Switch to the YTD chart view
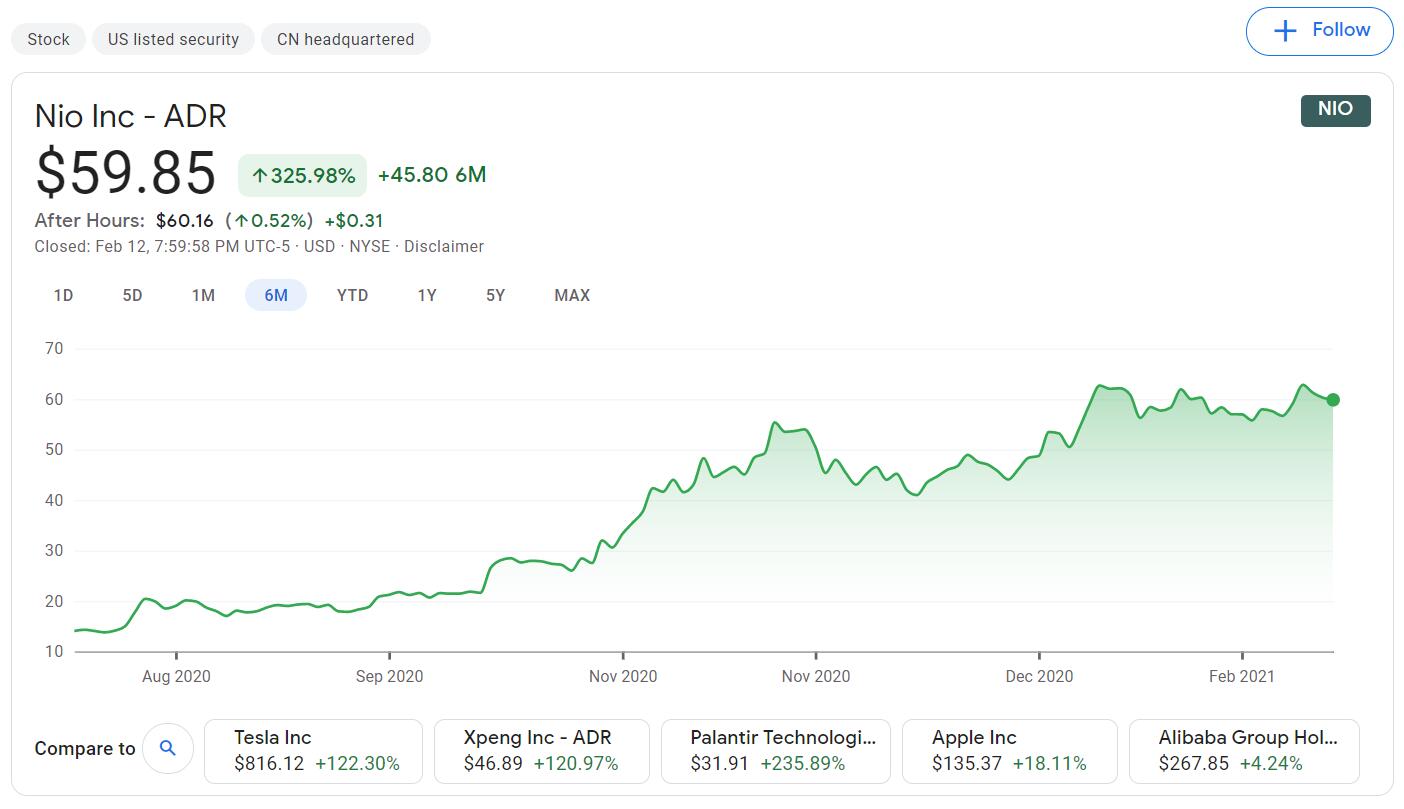 (352, 295)
